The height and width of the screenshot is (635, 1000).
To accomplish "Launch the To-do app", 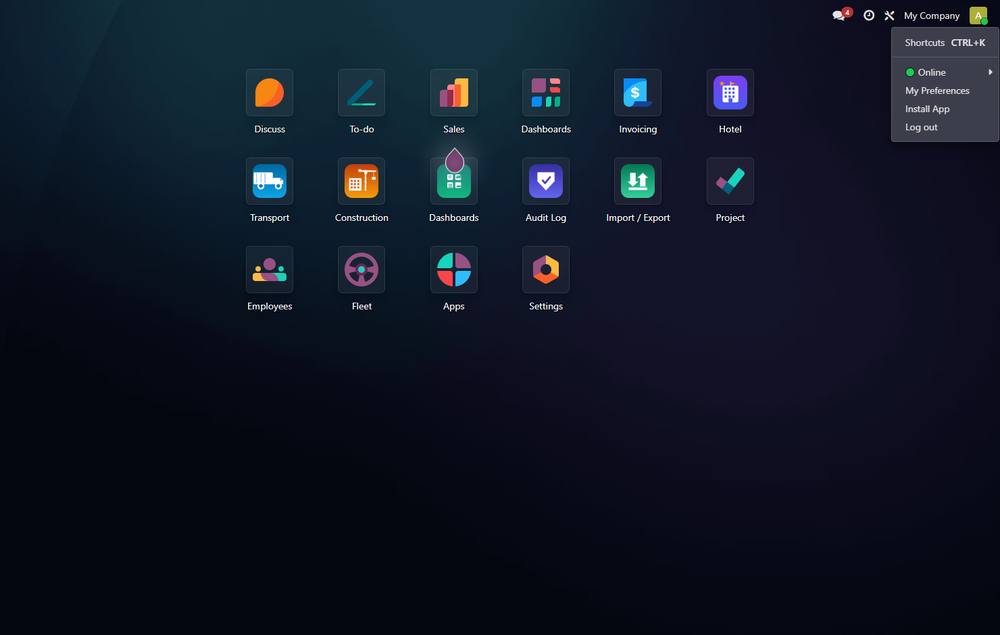I will pos(362,93).
